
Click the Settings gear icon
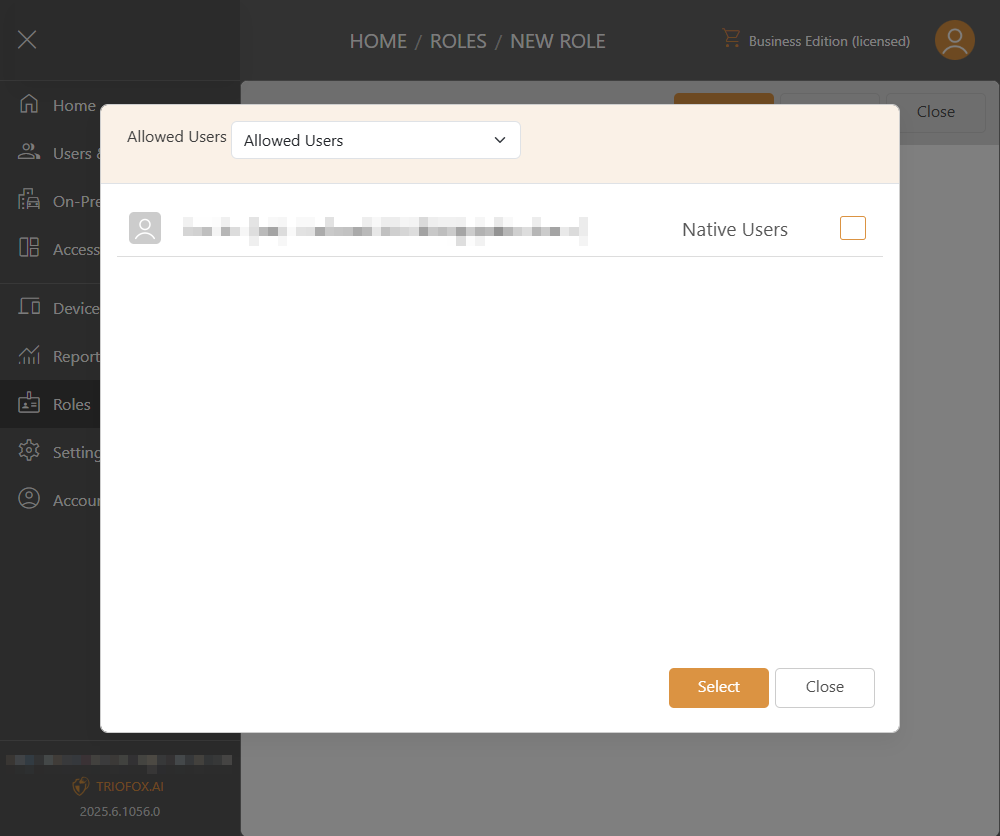(29, 450)
